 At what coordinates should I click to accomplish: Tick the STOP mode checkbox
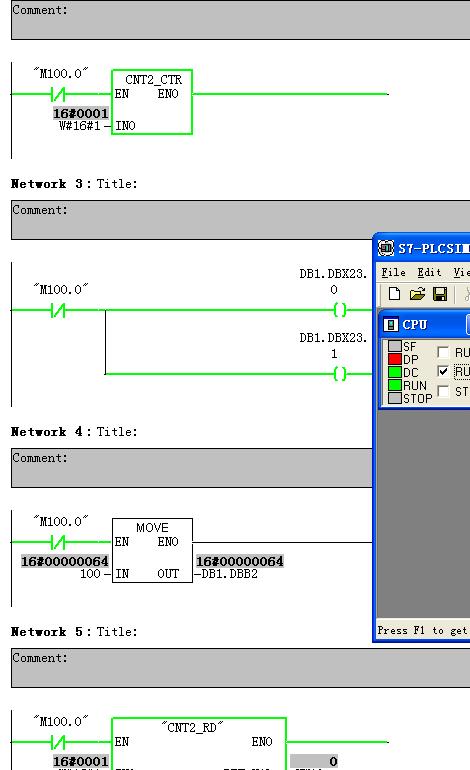pos(443,391)
